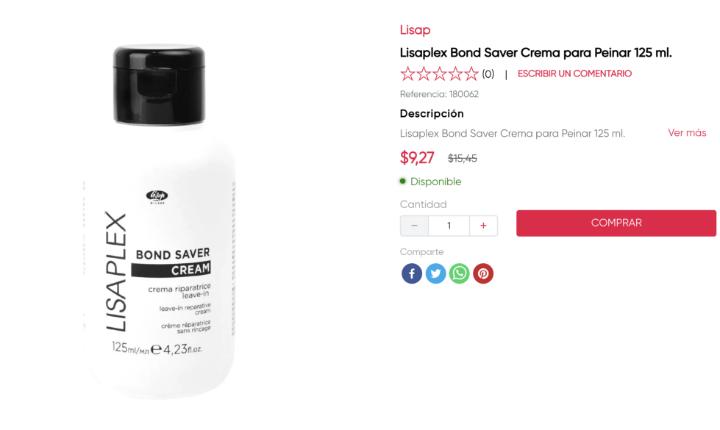The image size is (720, 430).
Task: Open the Lisap brand link
Action: [x=415, y=30]
